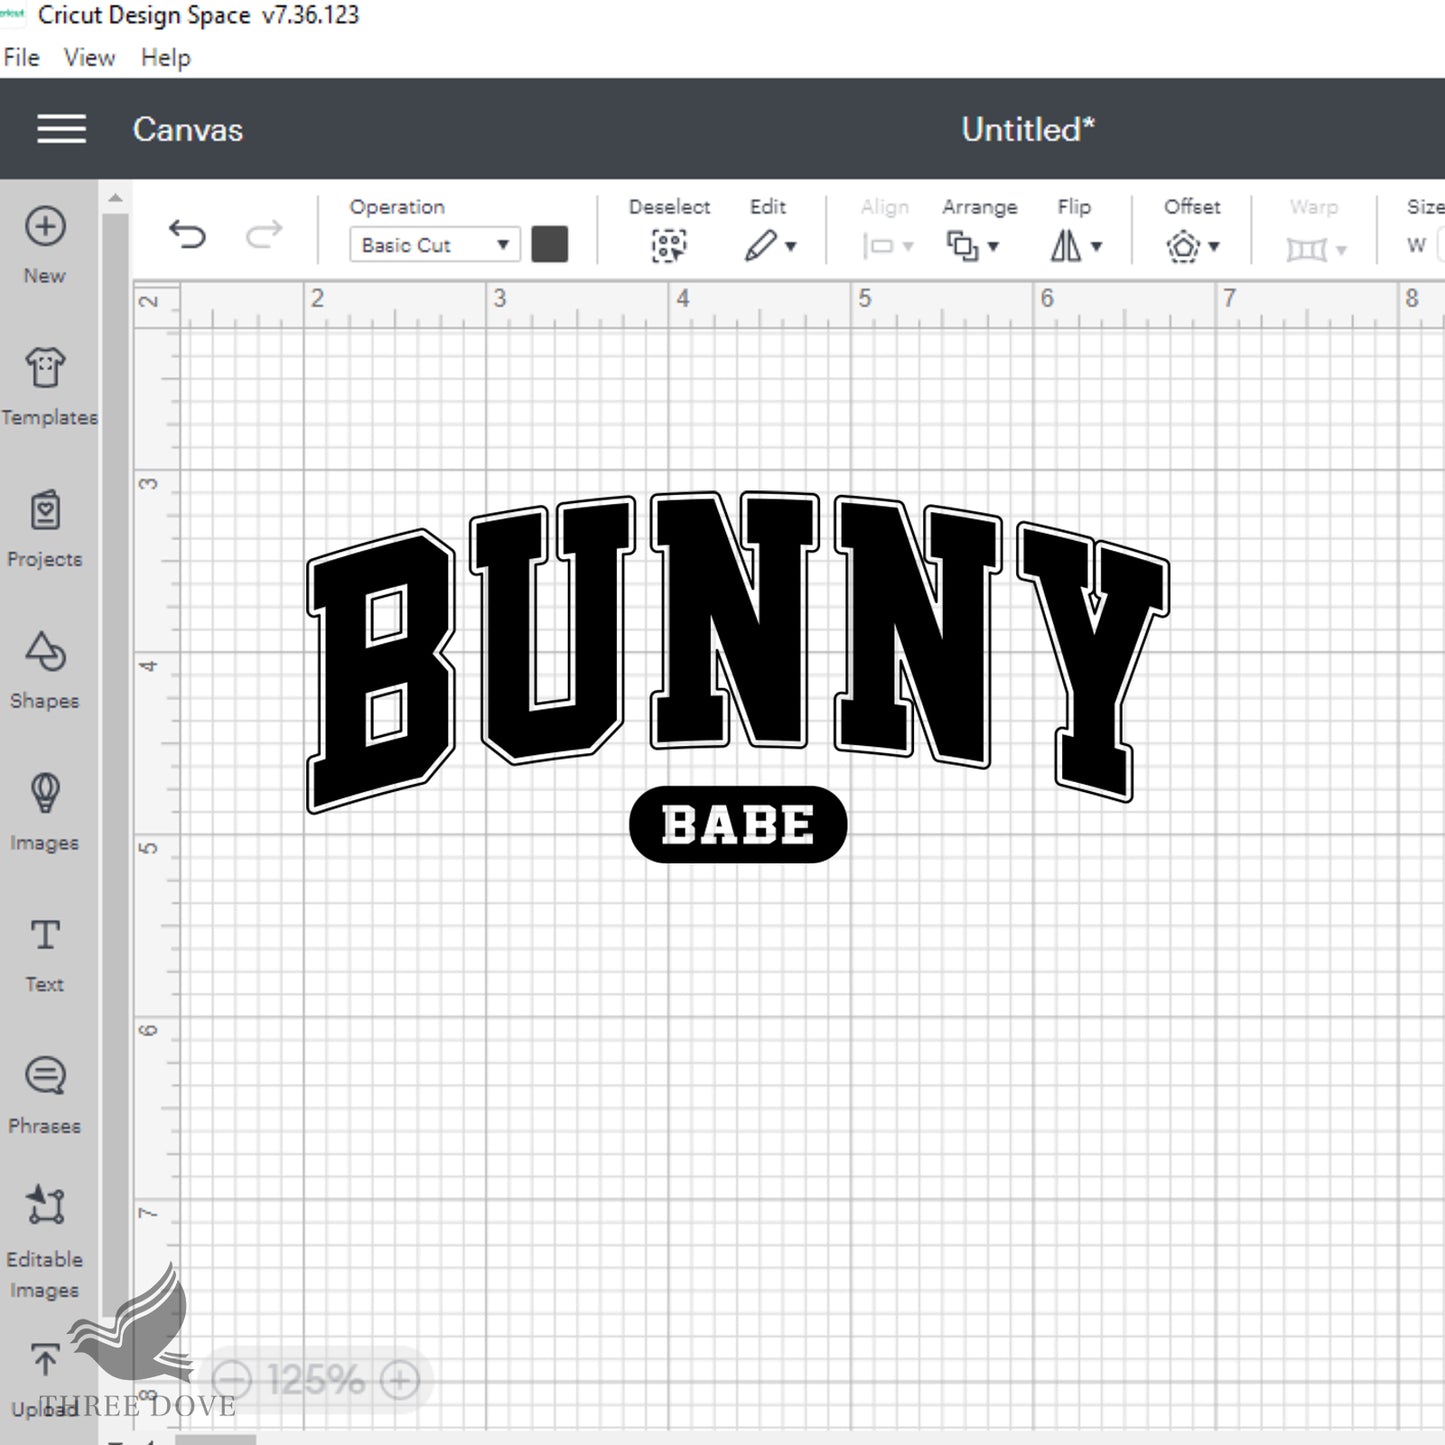This screenshot has height=1445, width=1445.
Task: Click the Upload icon
Action: coord(45,1361)
